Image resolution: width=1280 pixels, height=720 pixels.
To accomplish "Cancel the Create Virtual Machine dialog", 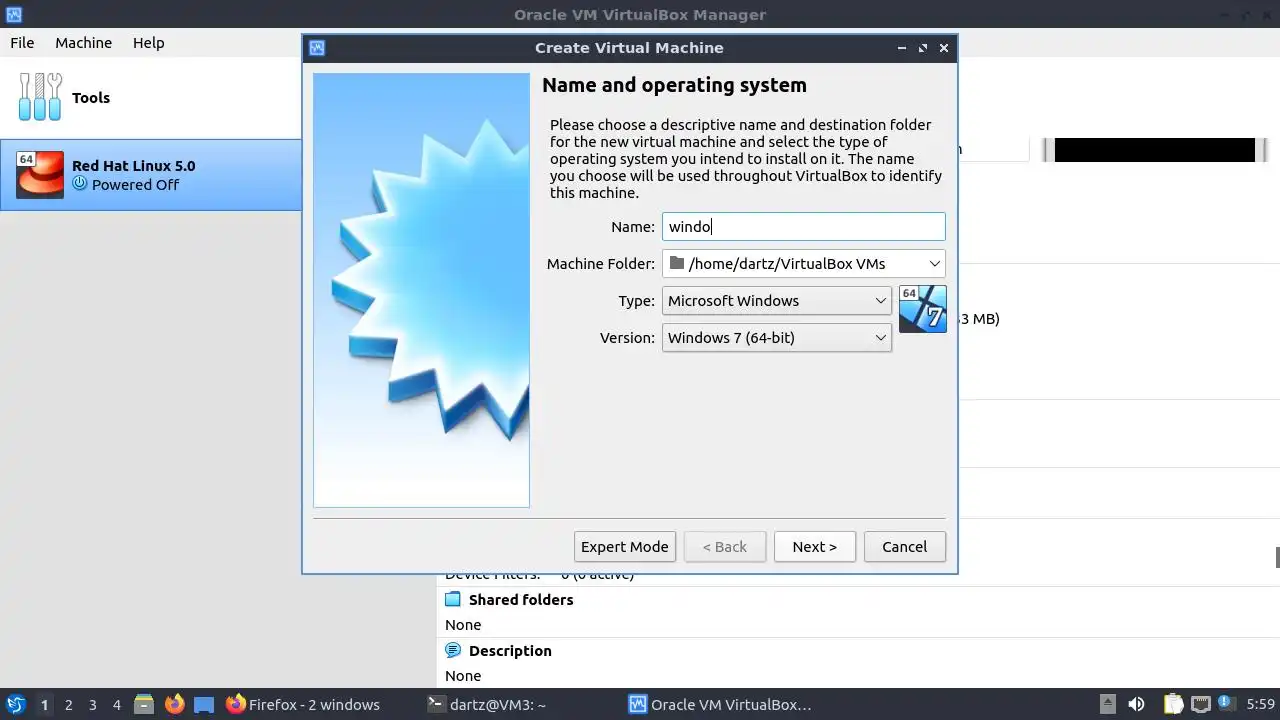I will click(x=904, y=546).
